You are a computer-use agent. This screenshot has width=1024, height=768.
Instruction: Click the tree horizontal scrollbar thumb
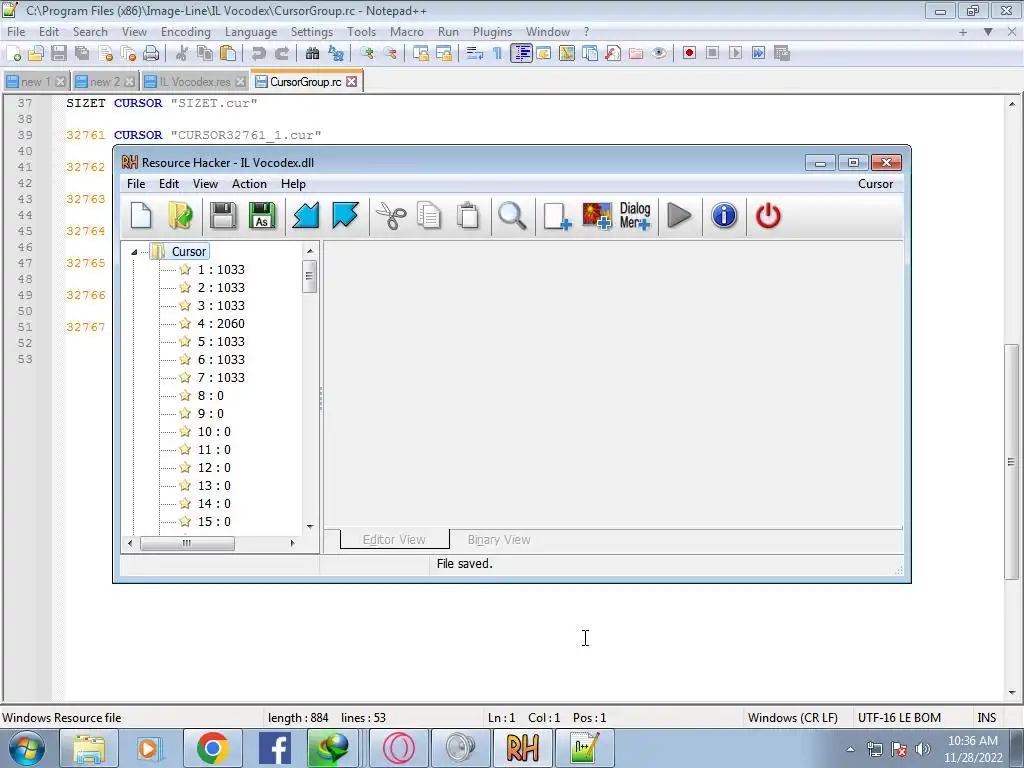point(187,543)
